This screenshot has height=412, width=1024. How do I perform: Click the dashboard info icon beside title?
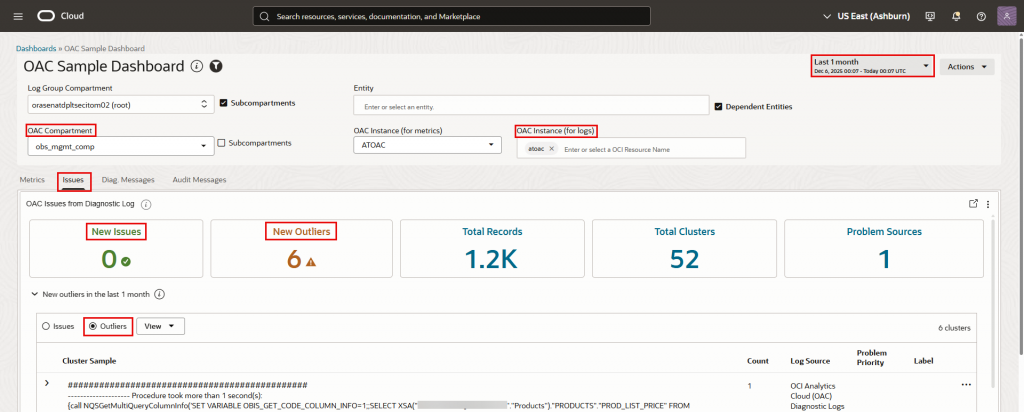pyautogui.click(x=196, y=66)
